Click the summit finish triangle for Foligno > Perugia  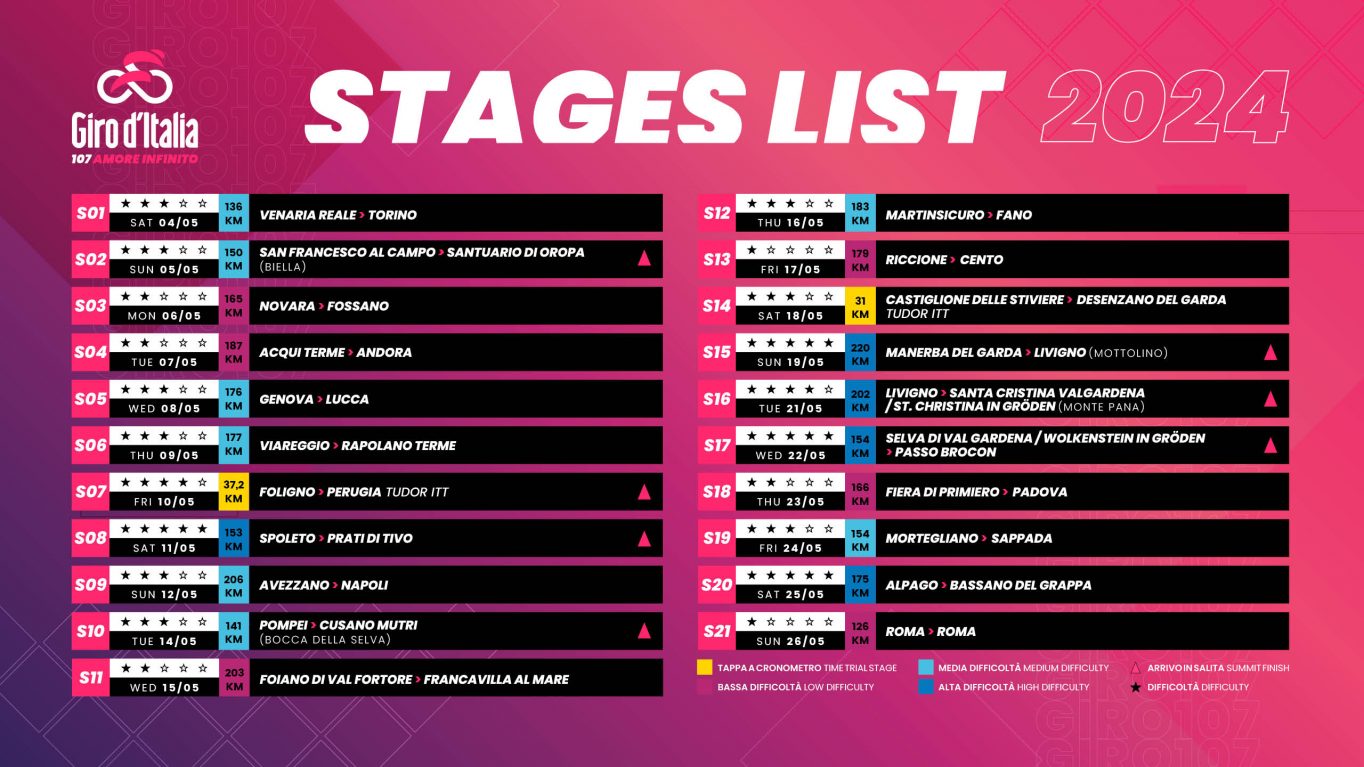(645, 492)
